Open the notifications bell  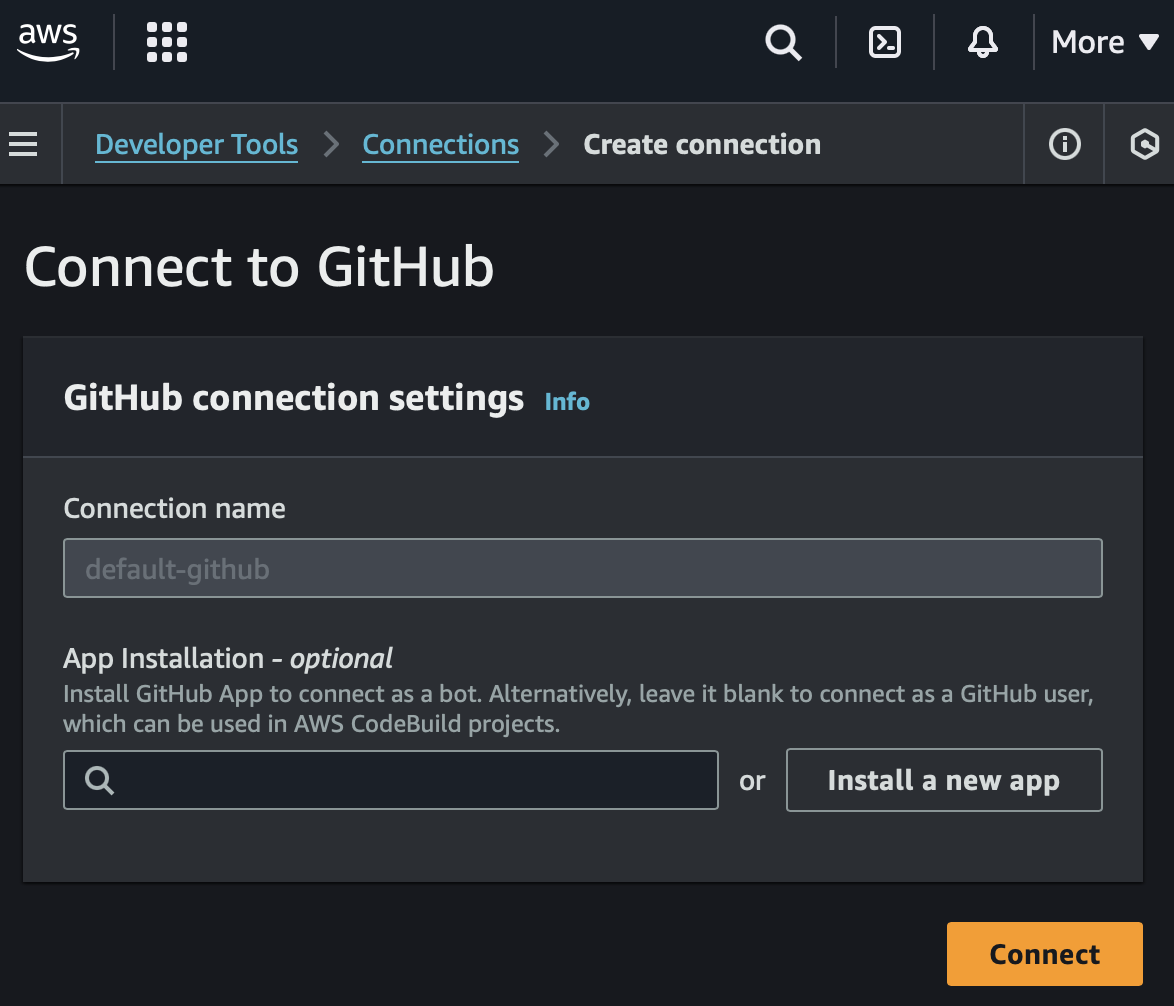(x=982, y=42)
